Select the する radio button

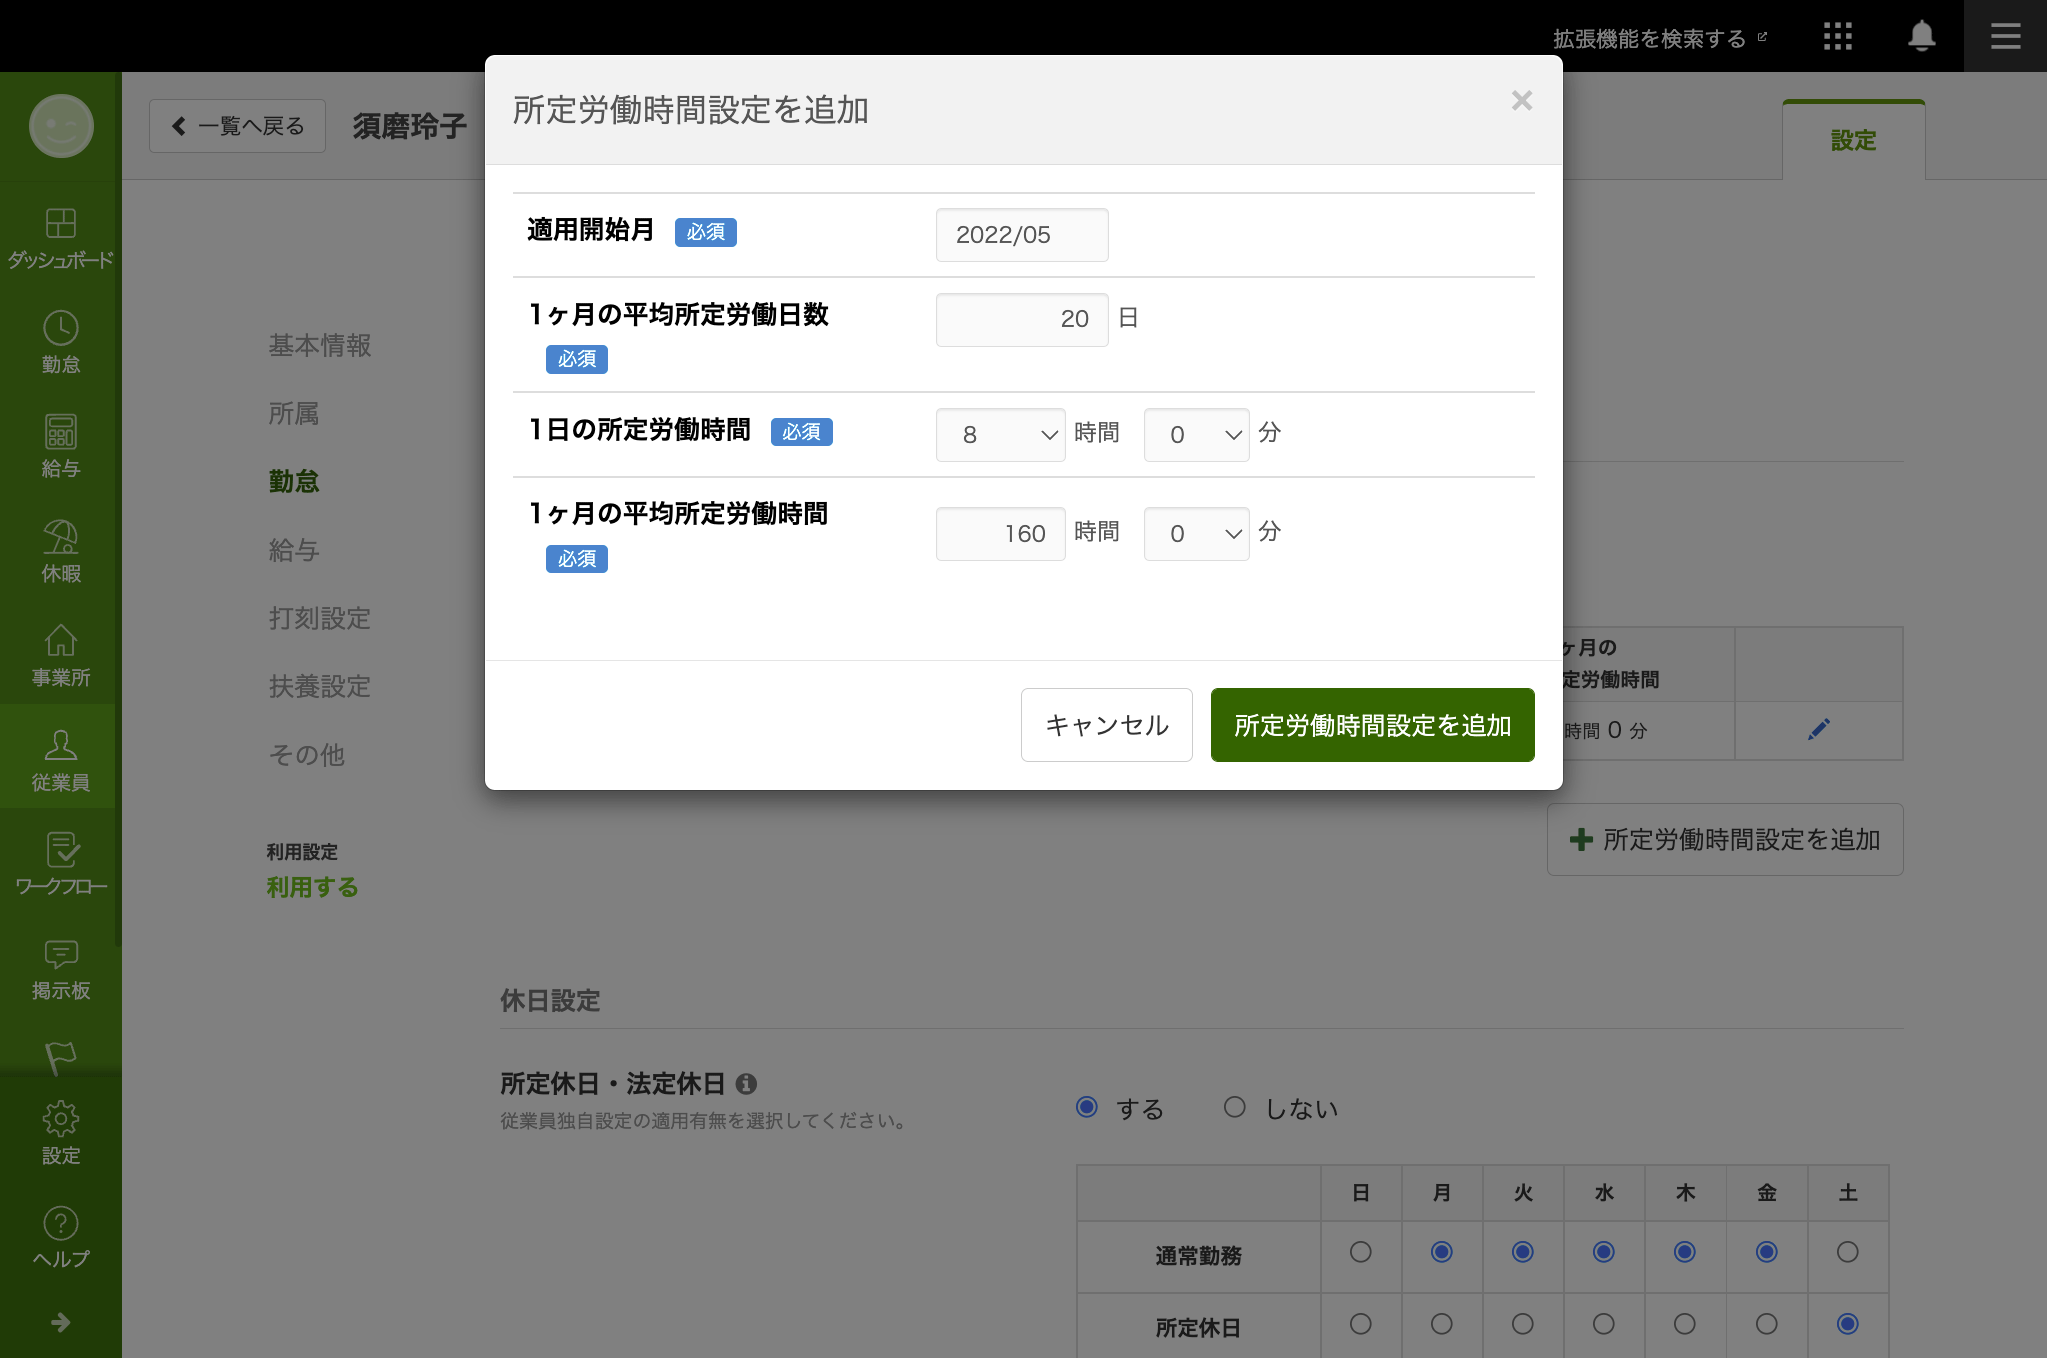click(x=1087, y=1107)
